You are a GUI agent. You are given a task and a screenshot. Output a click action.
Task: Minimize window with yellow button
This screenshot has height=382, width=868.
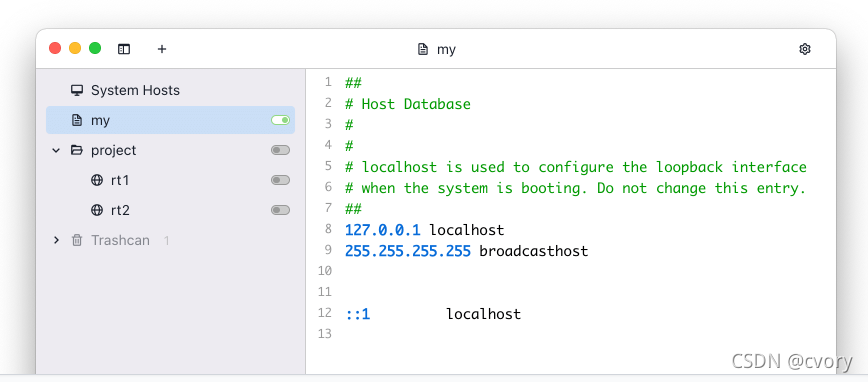75,48
